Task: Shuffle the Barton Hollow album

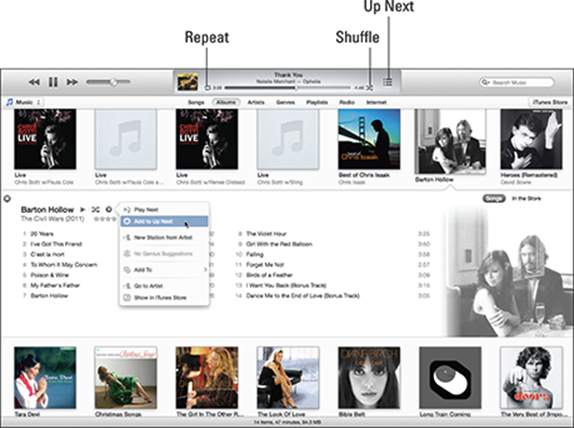Action: [96, 210]
